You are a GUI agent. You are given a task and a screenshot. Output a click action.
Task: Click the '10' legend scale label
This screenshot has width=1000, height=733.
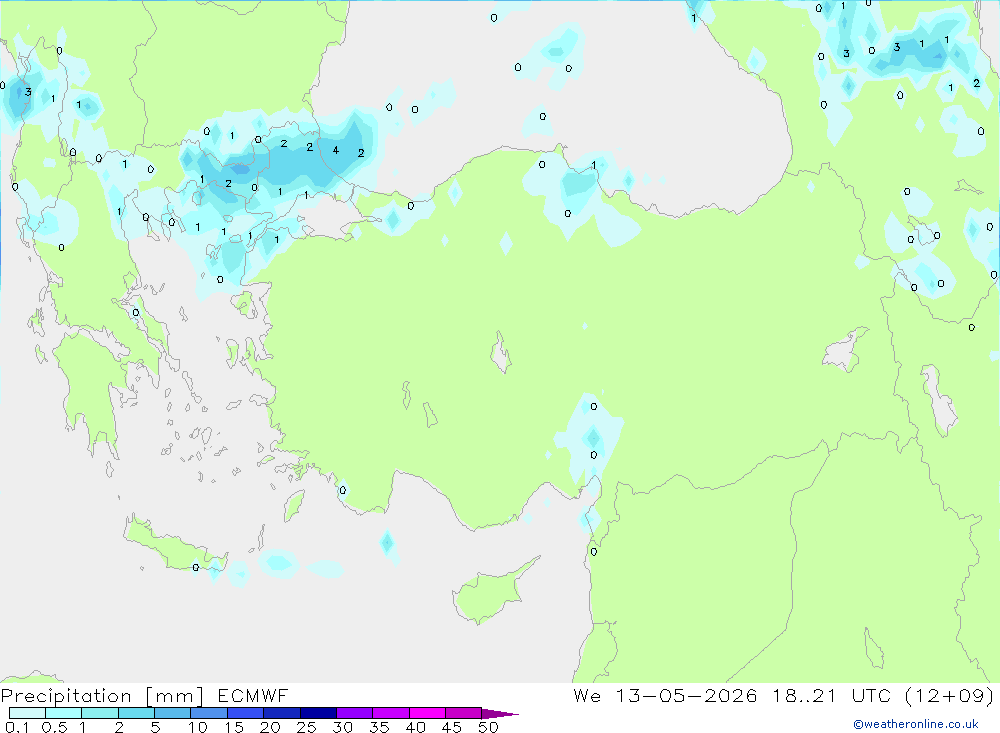tap(198, 727)
